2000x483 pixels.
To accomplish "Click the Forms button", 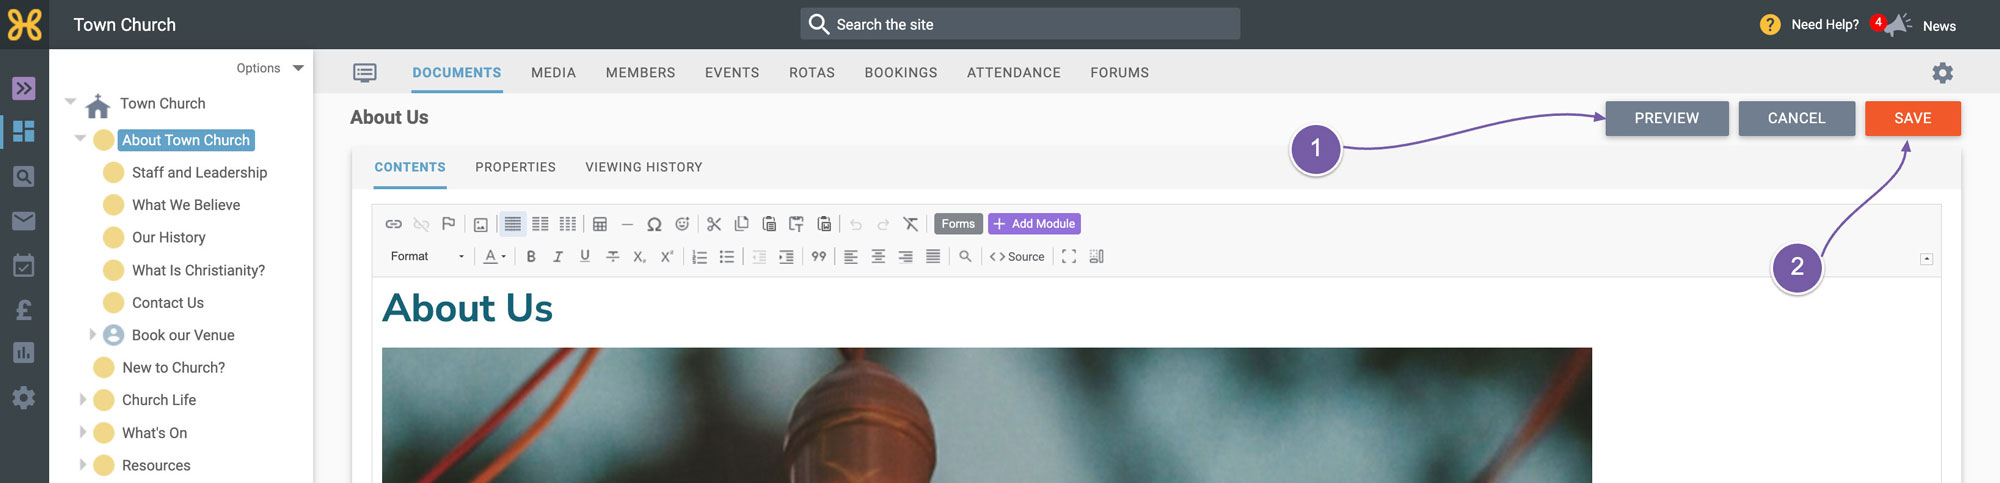I will (958, 224).
